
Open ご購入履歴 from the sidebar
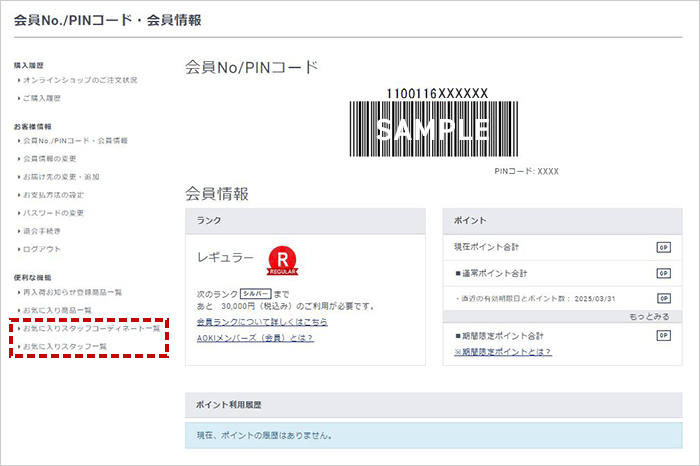(x=42, y=98)
